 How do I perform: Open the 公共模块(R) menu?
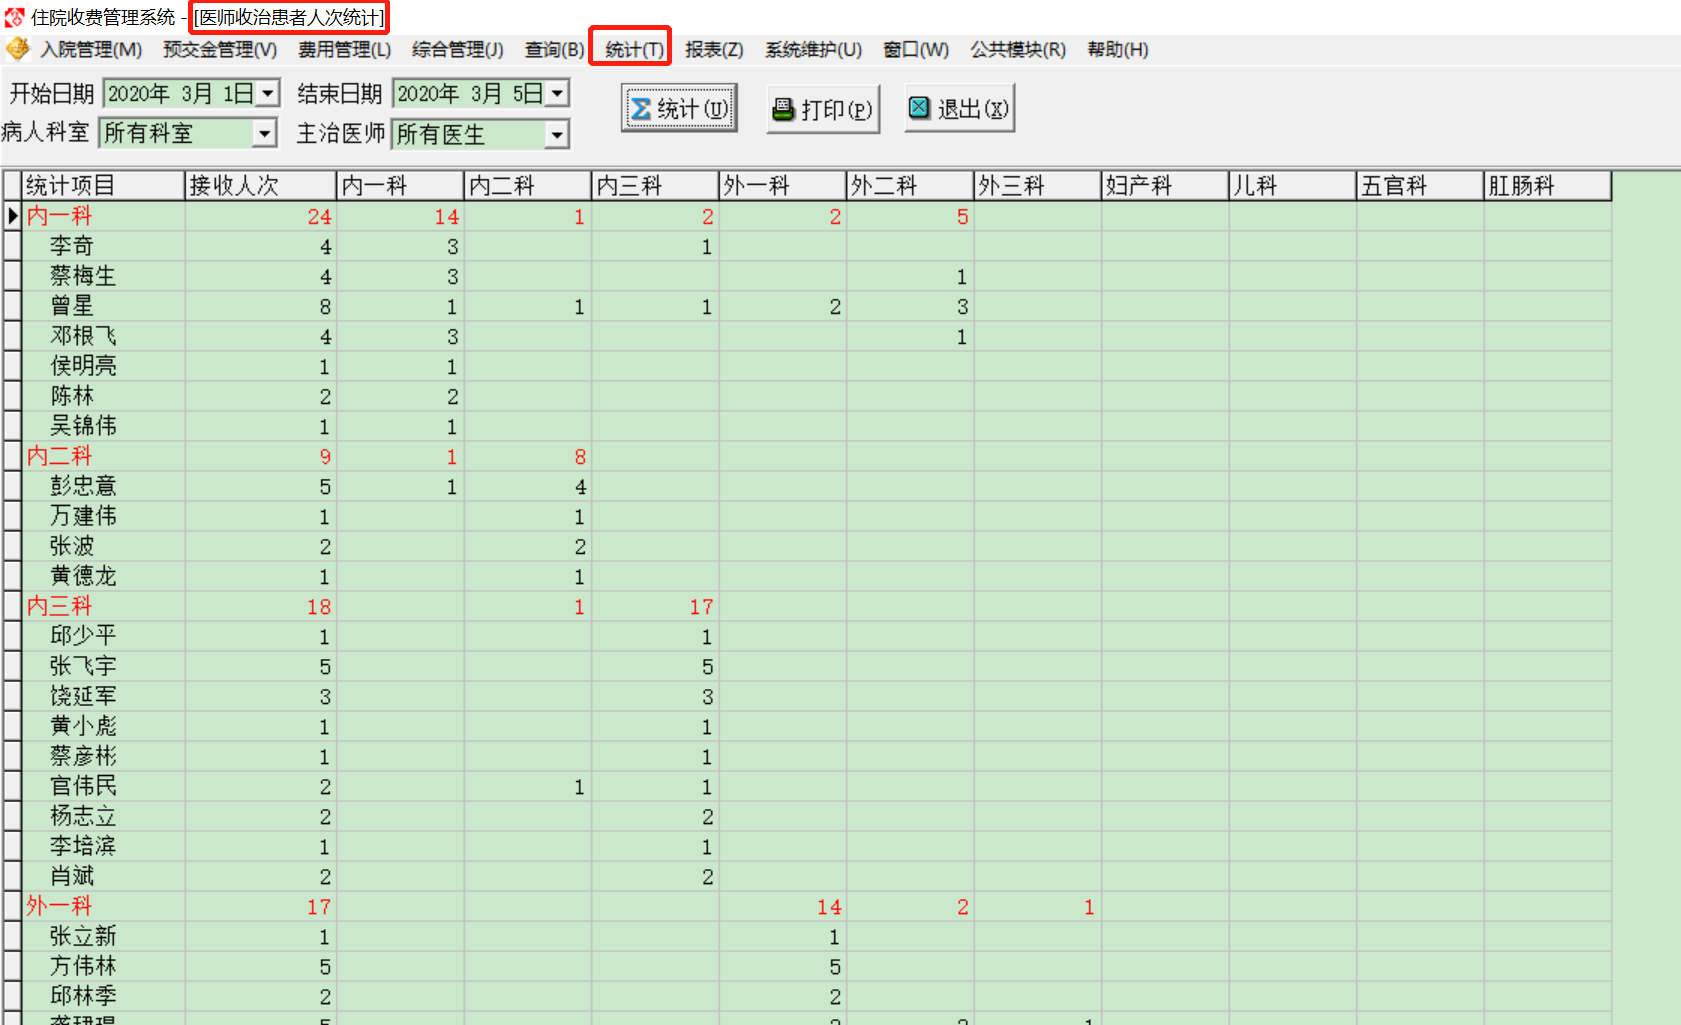[1018, 50]
